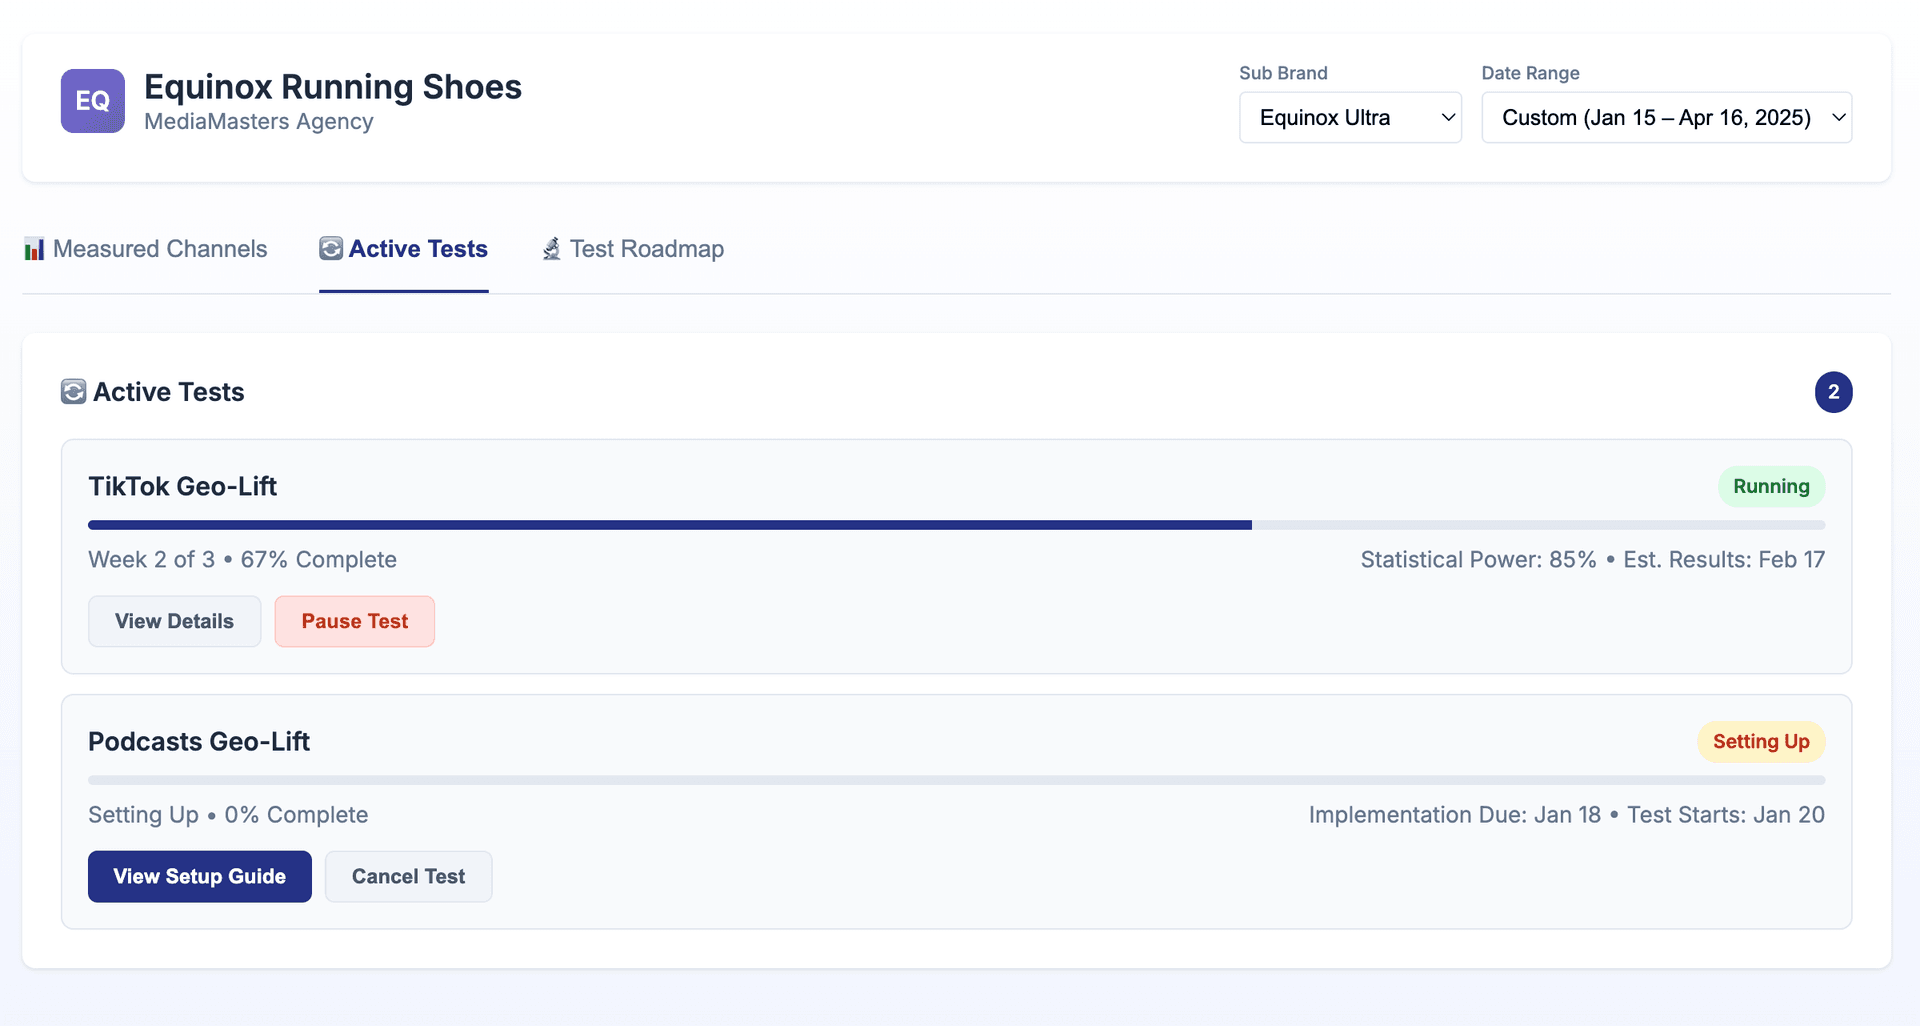
Task: Open View Setup Guide for Podcasts Geo-Lift
Action: (x=200, y=876)
